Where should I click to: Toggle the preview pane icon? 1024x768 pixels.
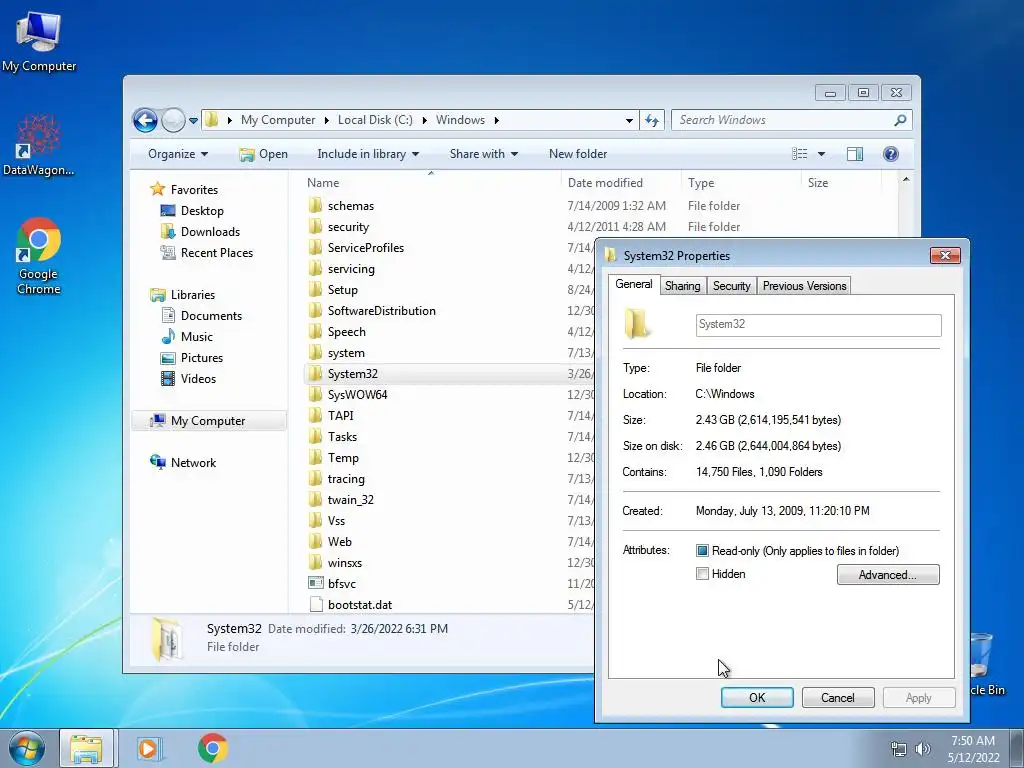coord(854,154)
